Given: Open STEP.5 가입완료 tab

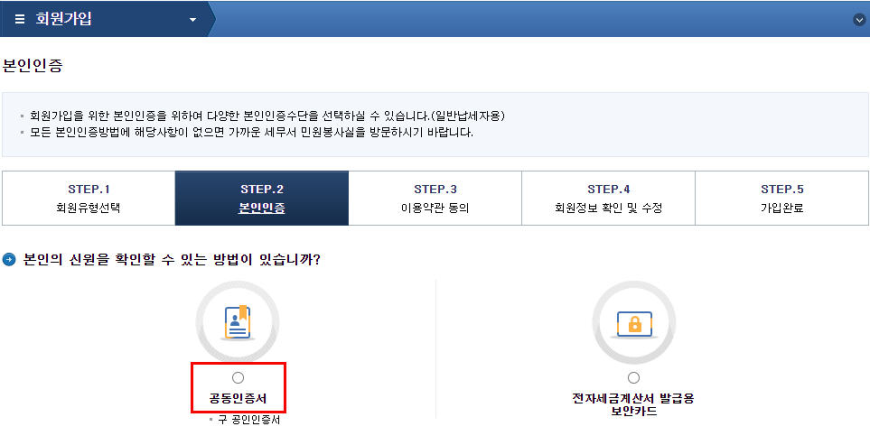Looking at the screenshot, I should tap(782, 198).
